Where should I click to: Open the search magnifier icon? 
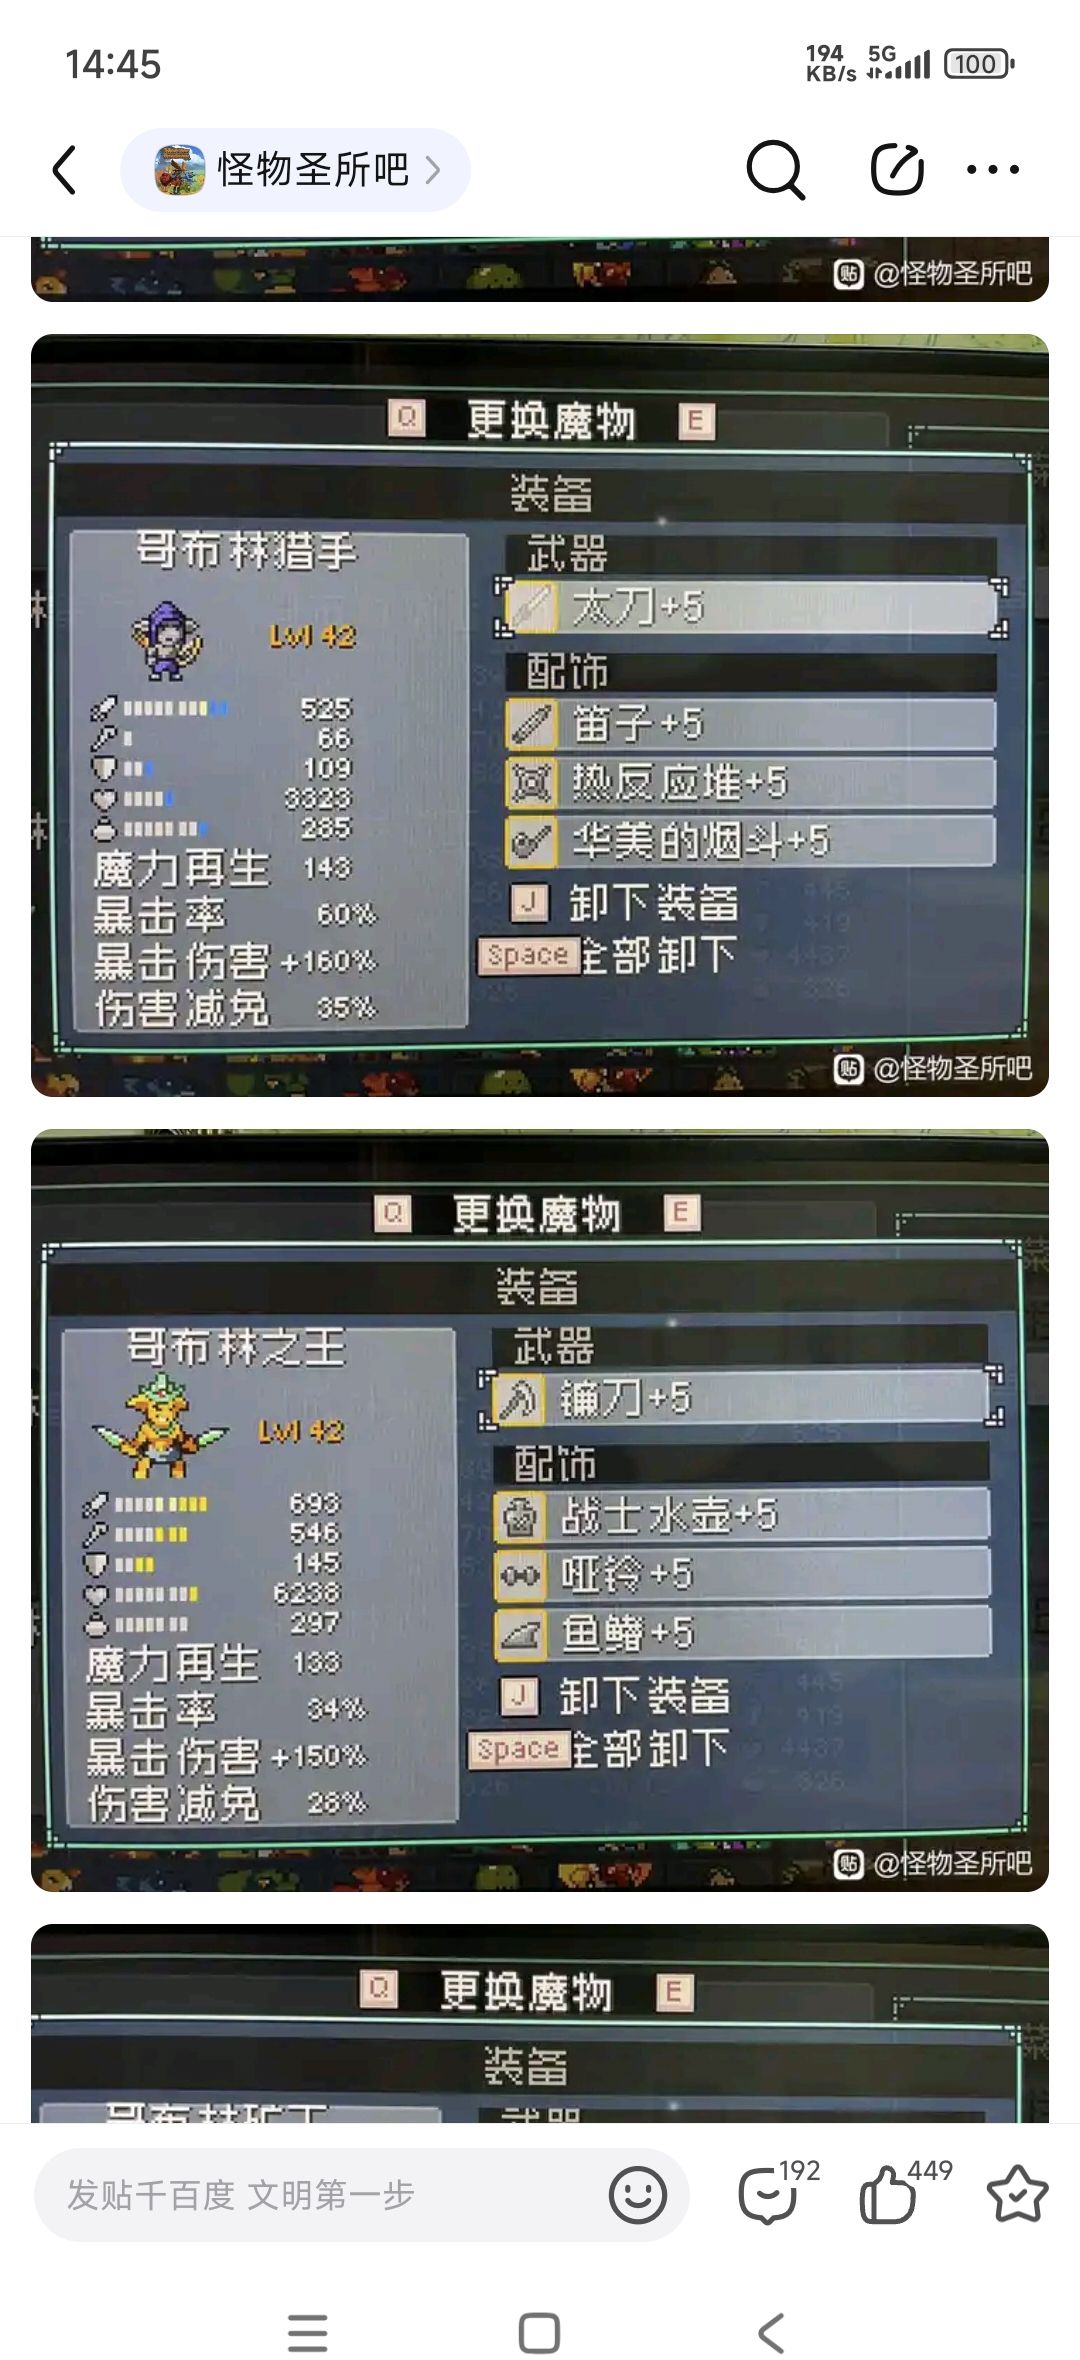(x=776, y=169)
